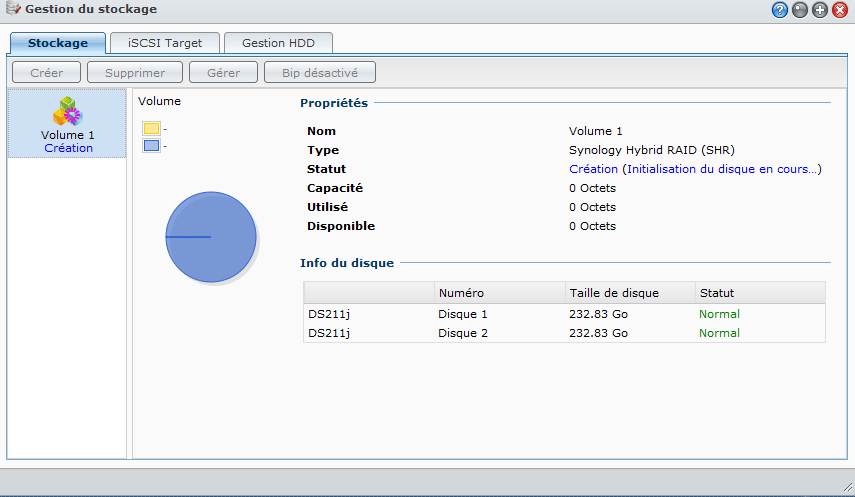The image size is (855, 497).
Task: Click the Synology Hybrid RAID (SHR) value
Action: 652,150
